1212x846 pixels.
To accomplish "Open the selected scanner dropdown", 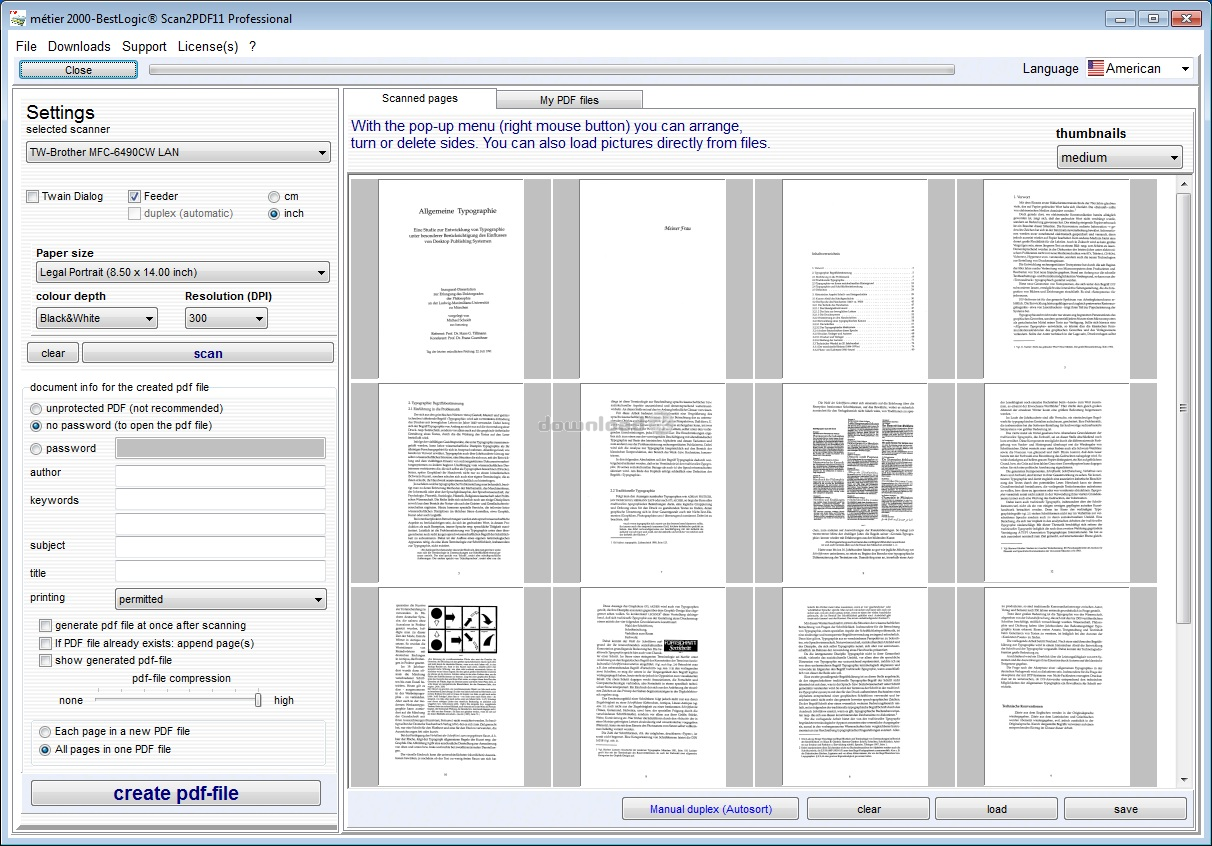I will pyautogui.click(x=178, y=152).
